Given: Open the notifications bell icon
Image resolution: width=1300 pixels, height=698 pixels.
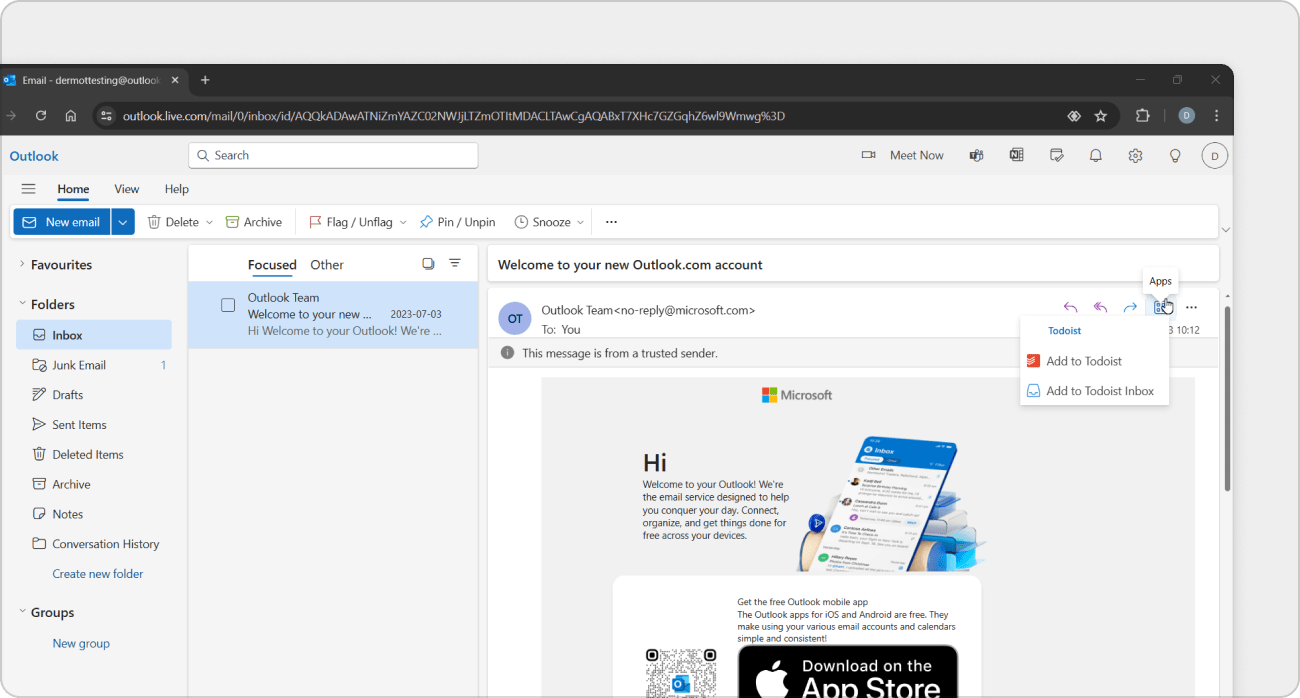Looking at the screenshot, I should (x=1096, y=156).
